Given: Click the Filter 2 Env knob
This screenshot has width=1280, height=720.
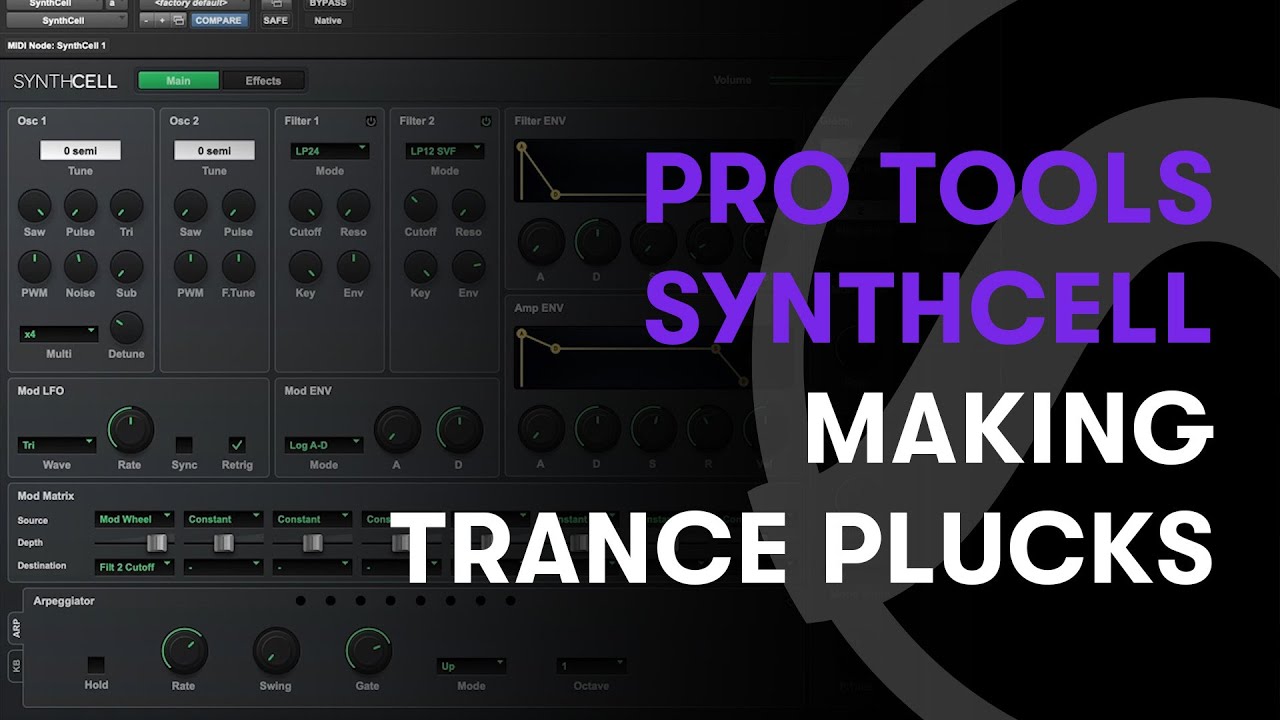Looking at the screenshot, I should click(468, 266).
